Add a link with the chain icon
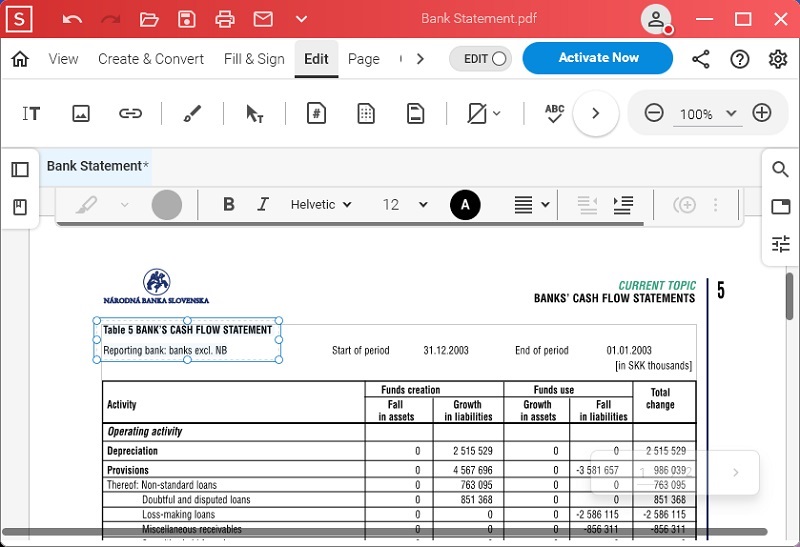Screen dimensions: 800x547 click(x=130, y=113)
